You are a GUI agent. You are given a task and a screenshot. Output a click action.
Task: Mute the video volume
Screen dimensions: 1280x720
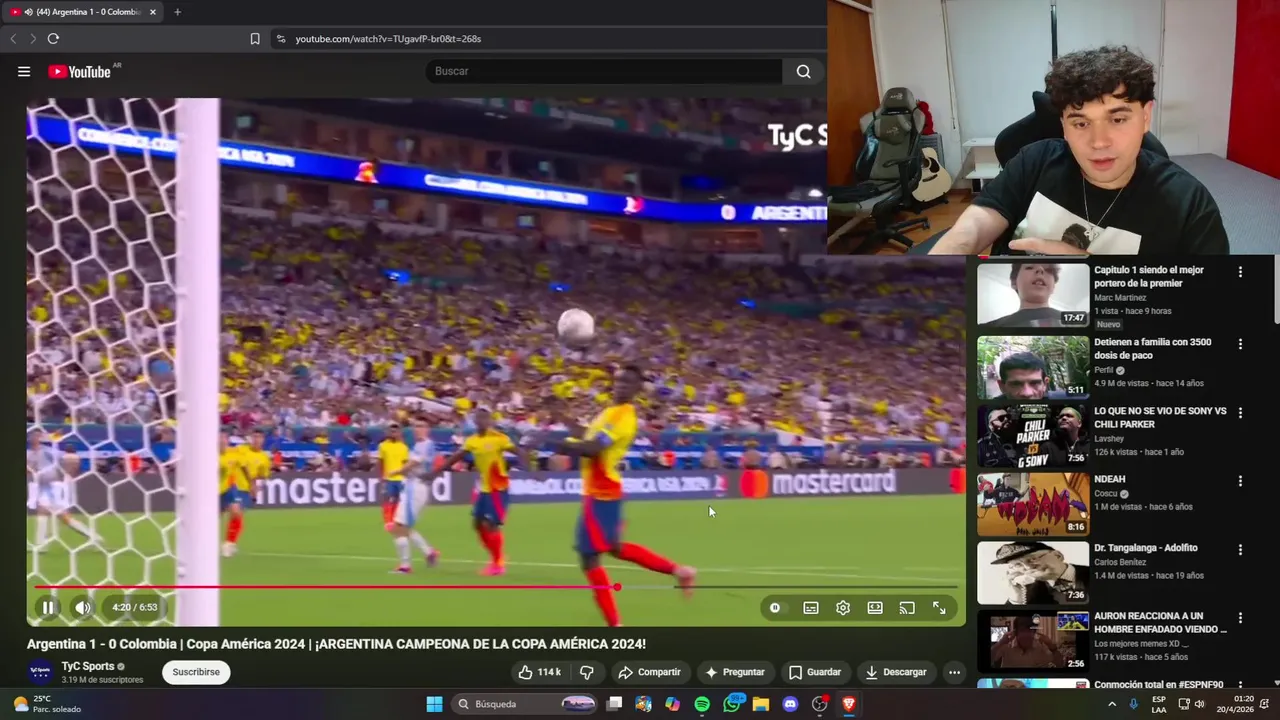pyautogui.click(x=82, y=607)
